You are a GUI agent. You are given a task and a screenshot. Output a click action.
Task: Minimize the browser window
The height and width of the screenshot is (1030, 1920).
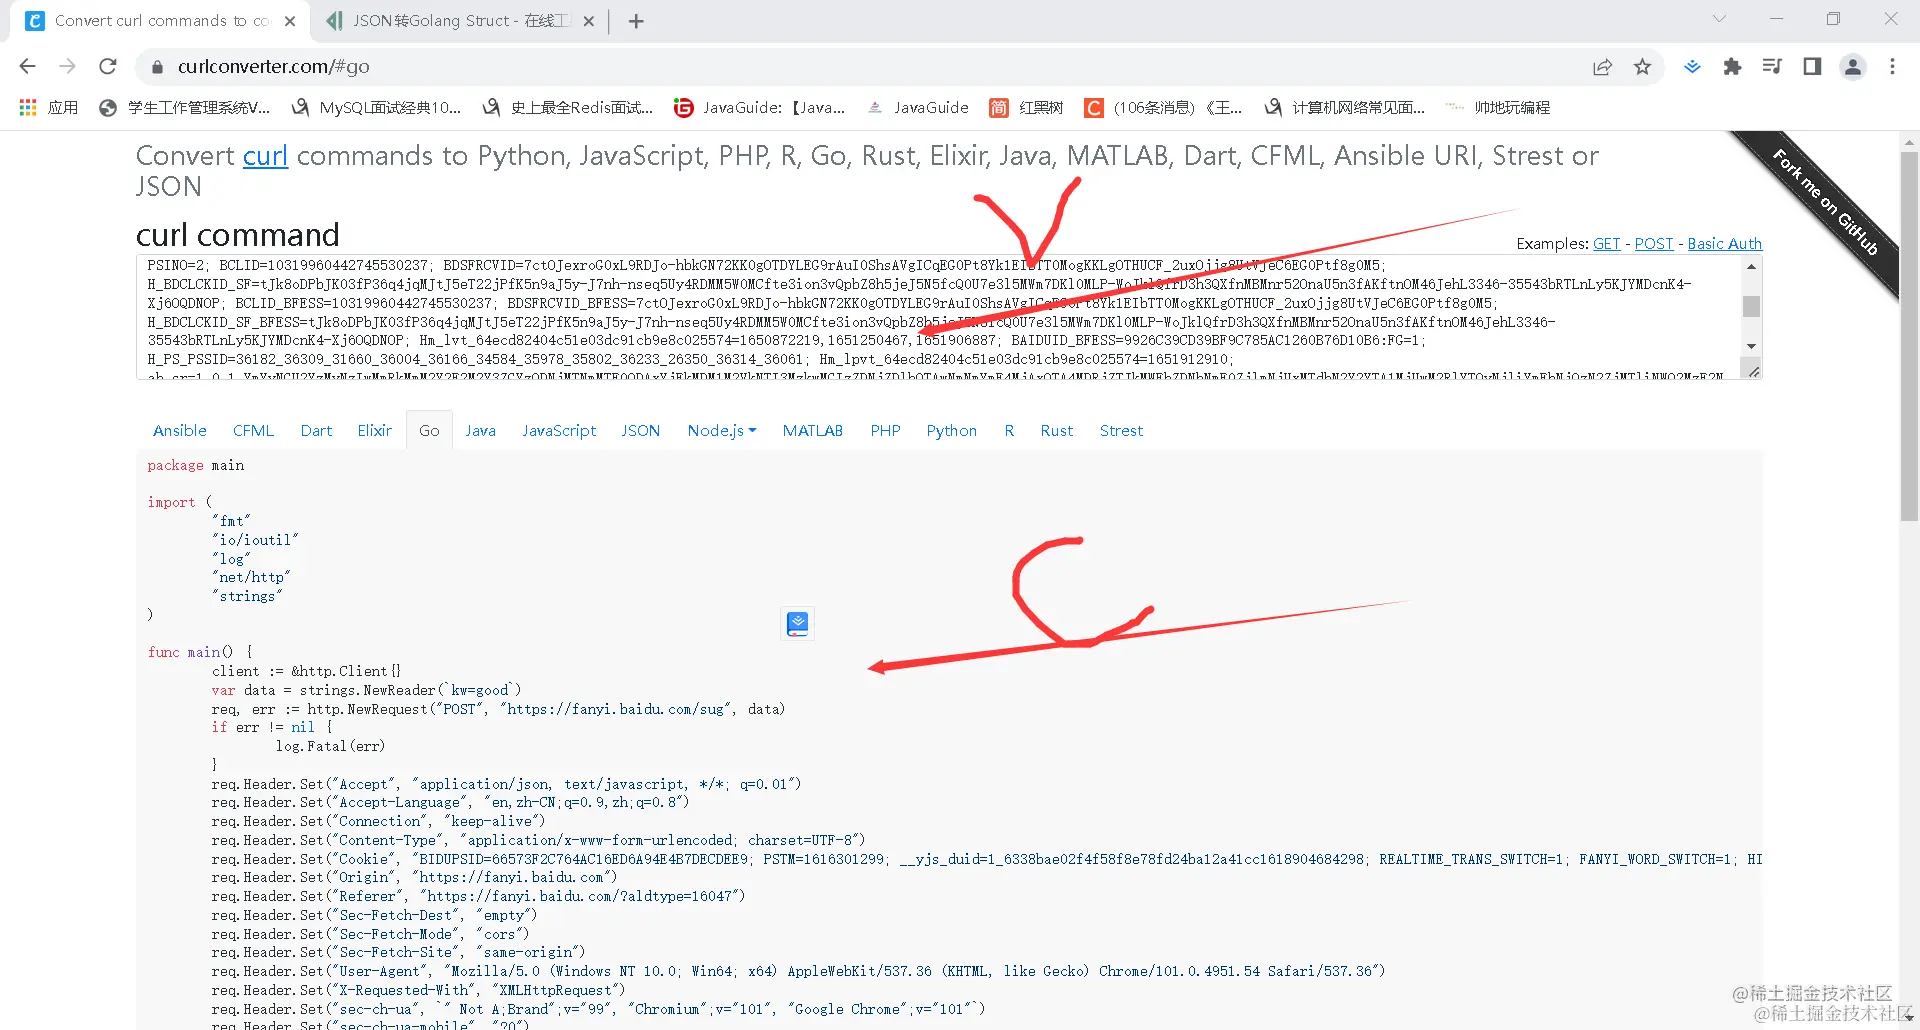tap(1776, 19)
